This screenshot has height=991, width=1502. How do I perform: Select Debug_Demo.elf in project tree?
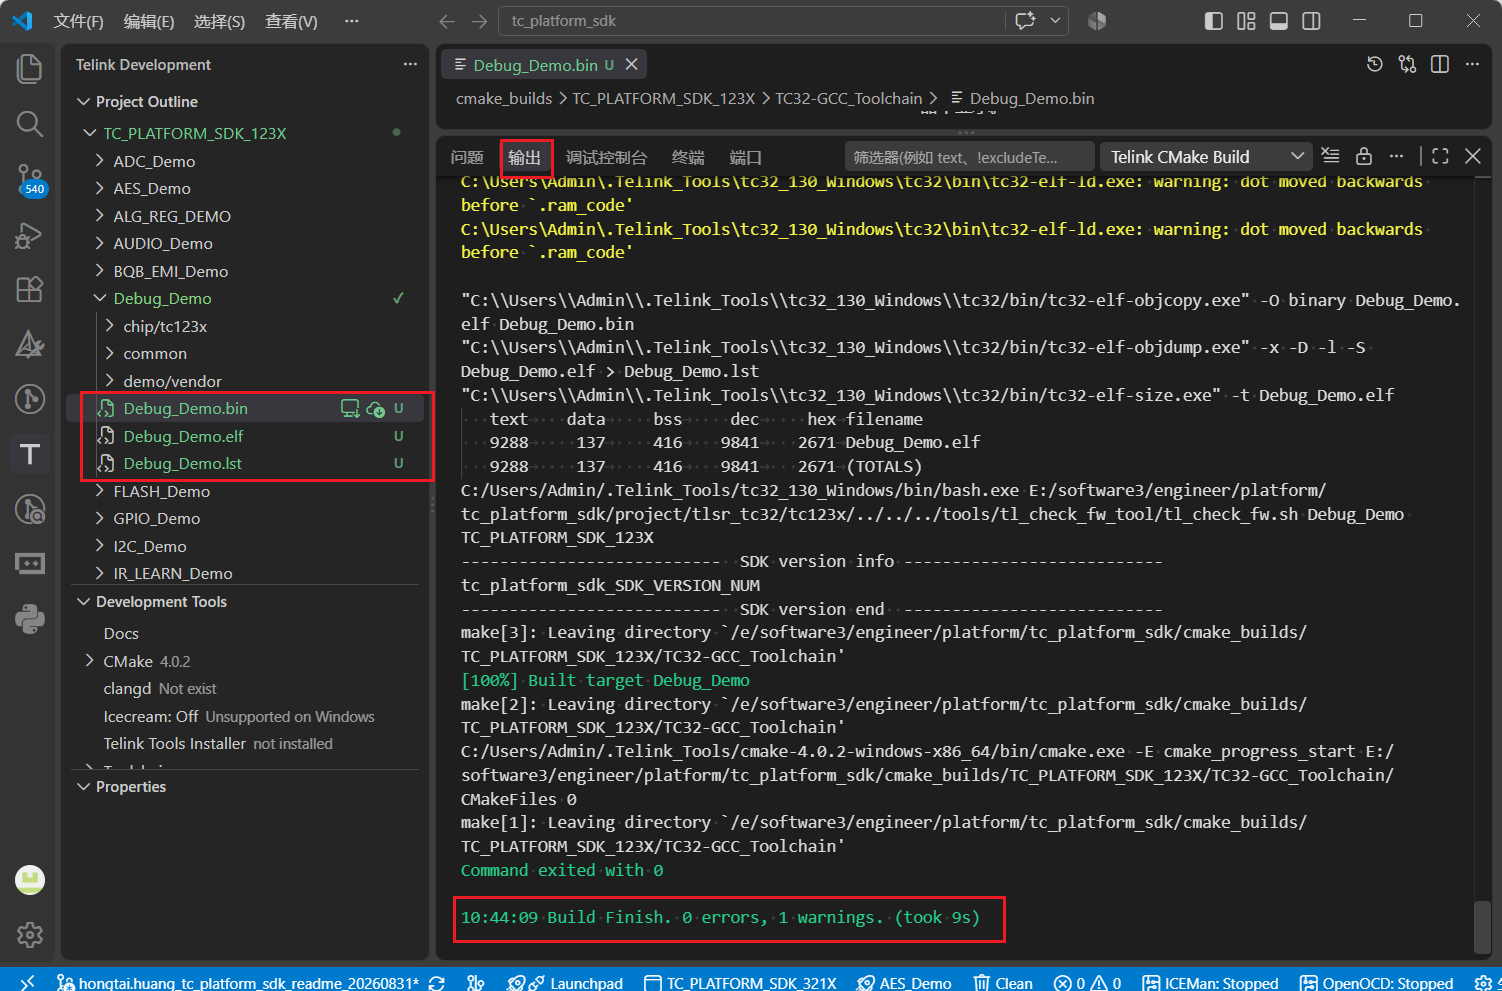point(183,436)
